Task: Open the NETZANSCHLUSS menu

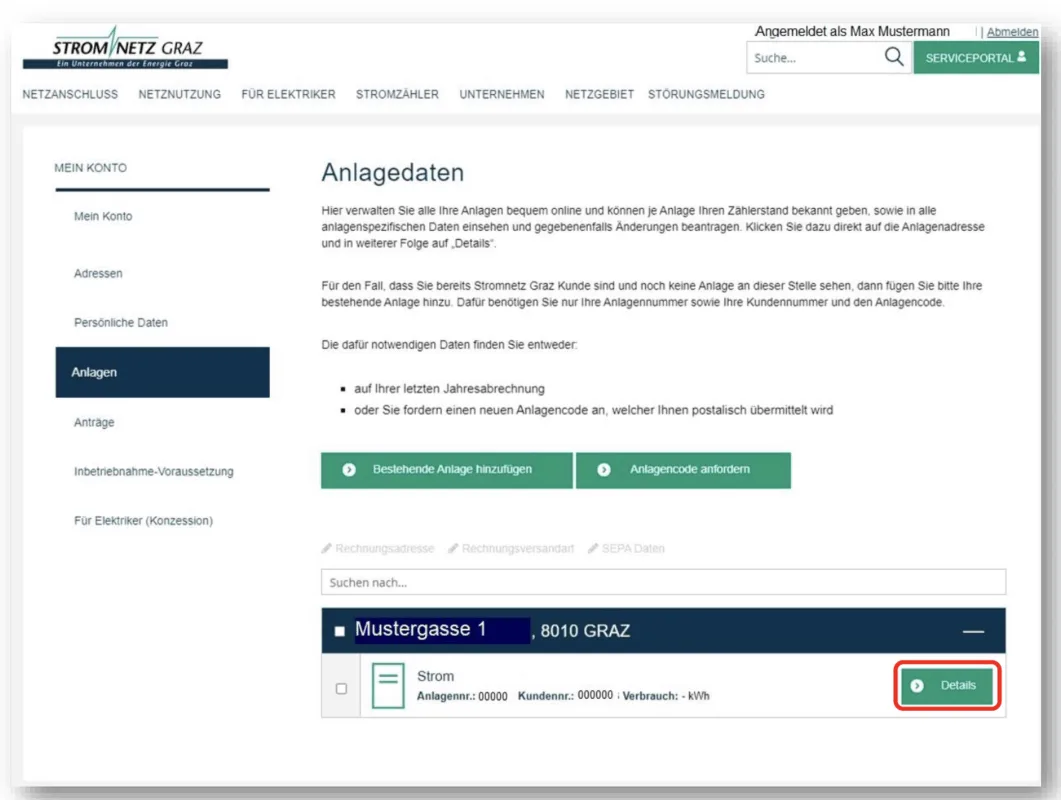Action: click(70, 94)
